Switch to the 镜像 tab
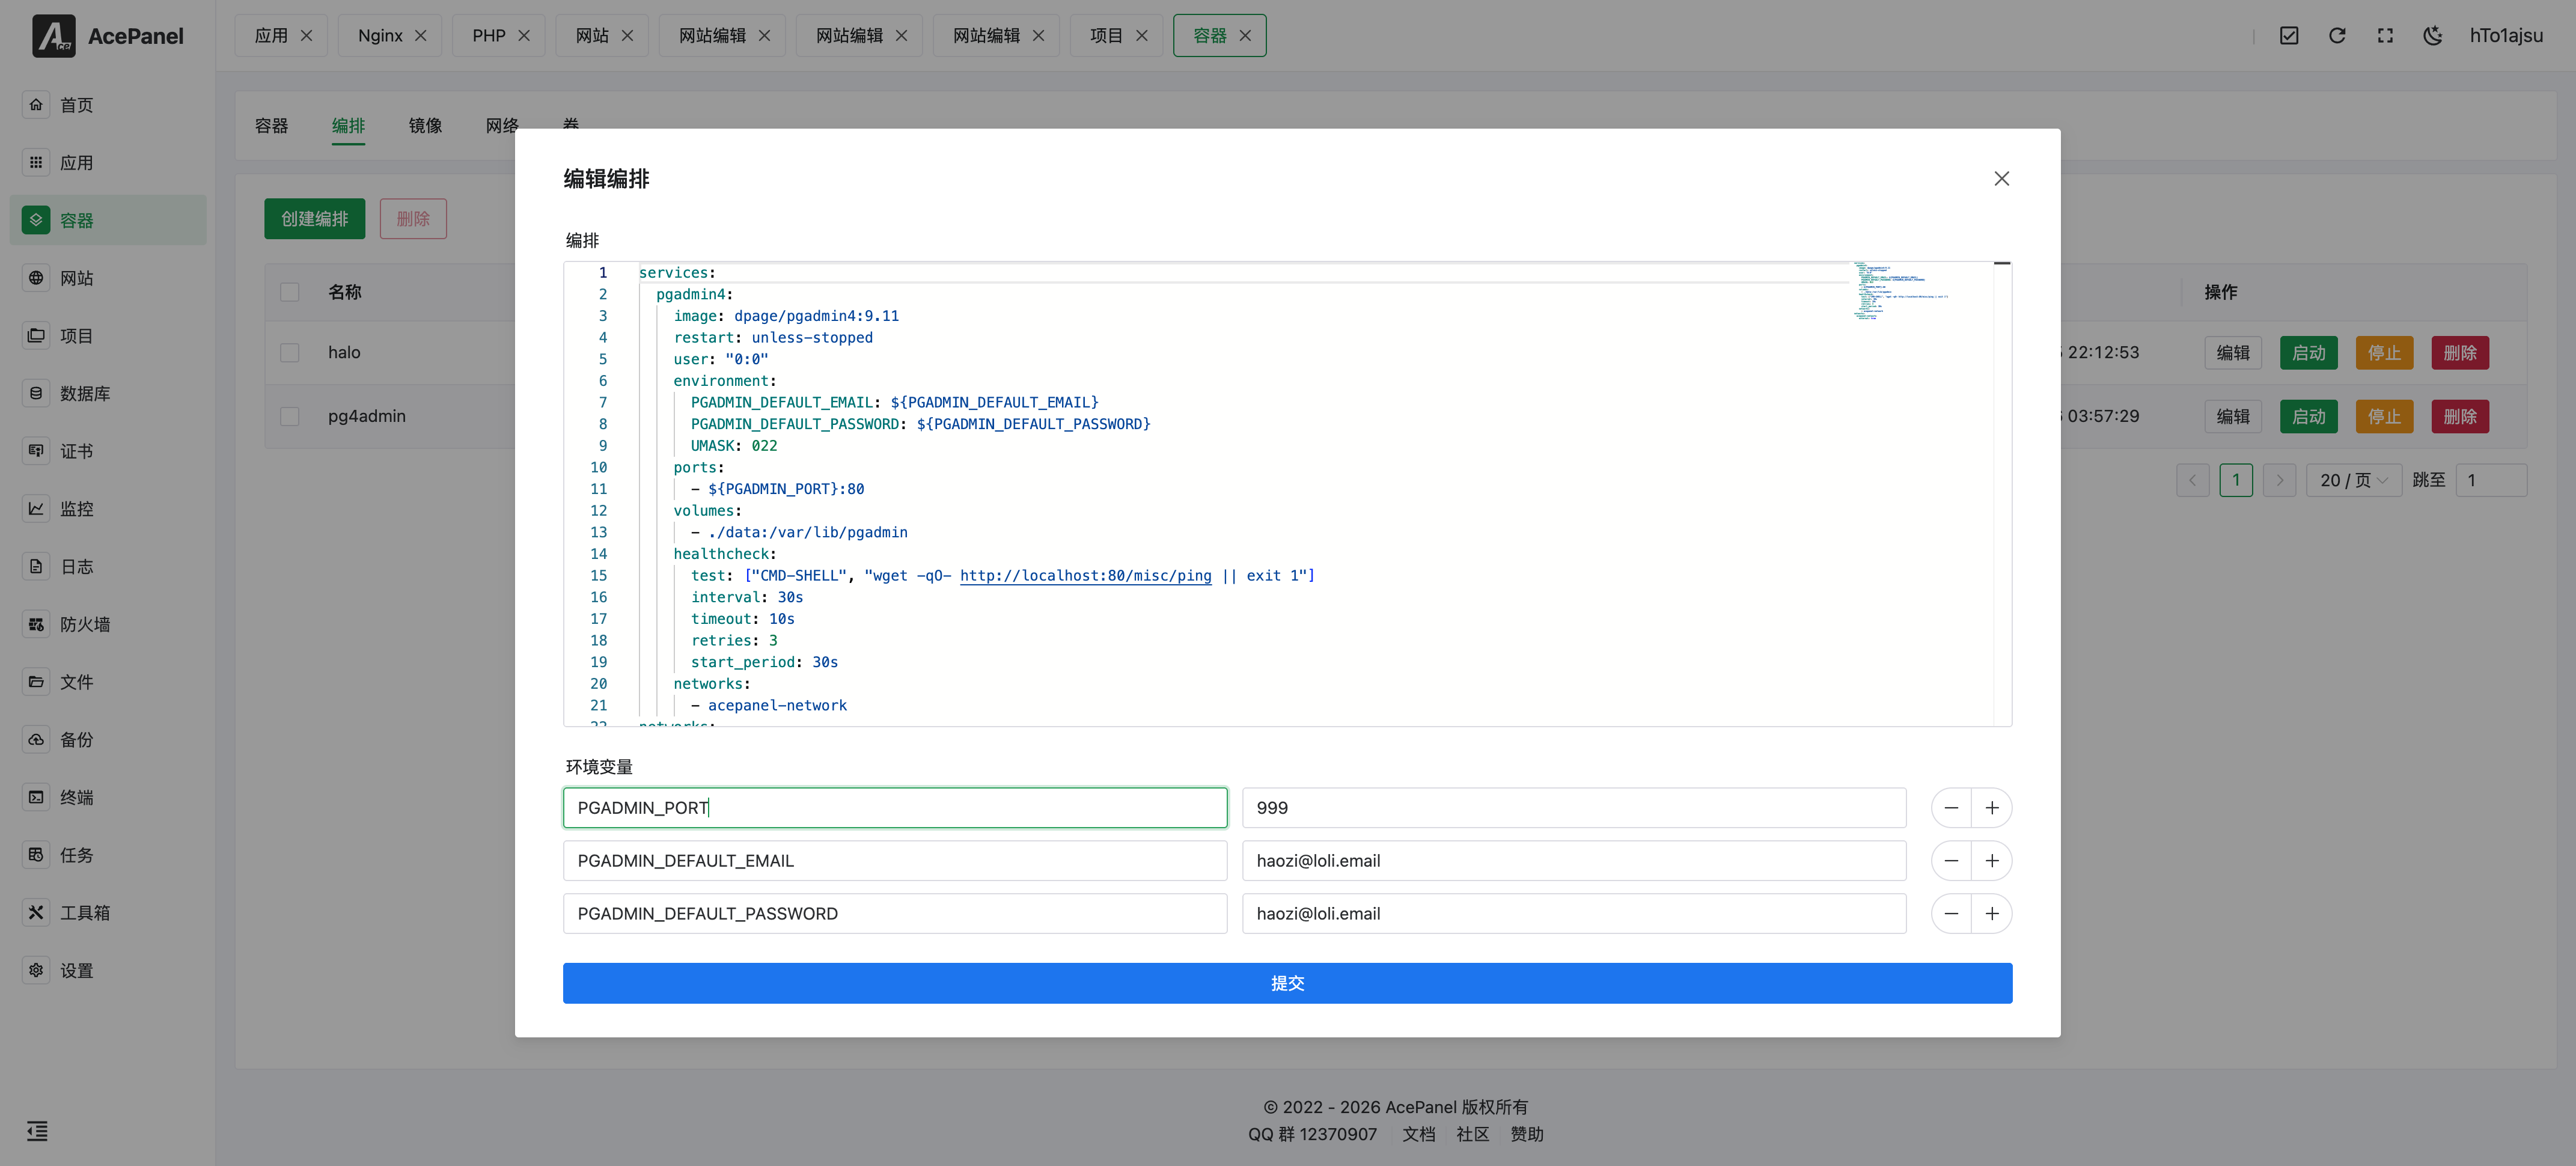The width and height of the screenshot is (2576, 1166). click(425, 126)
